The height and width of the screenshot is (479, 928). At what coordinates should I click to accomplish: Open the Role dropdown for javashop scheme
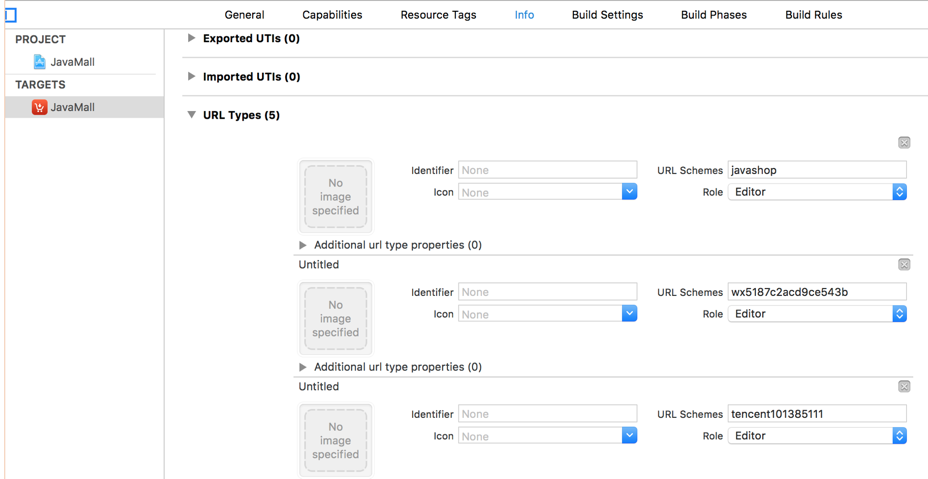pos(817,192)
